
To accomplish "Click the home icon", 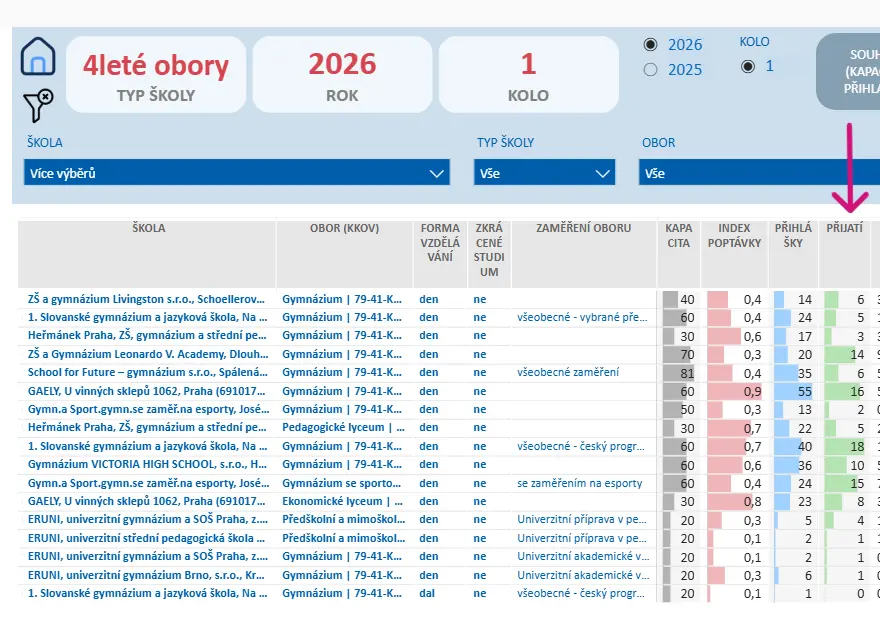I will pyautogui.click(x=38, y=56).
